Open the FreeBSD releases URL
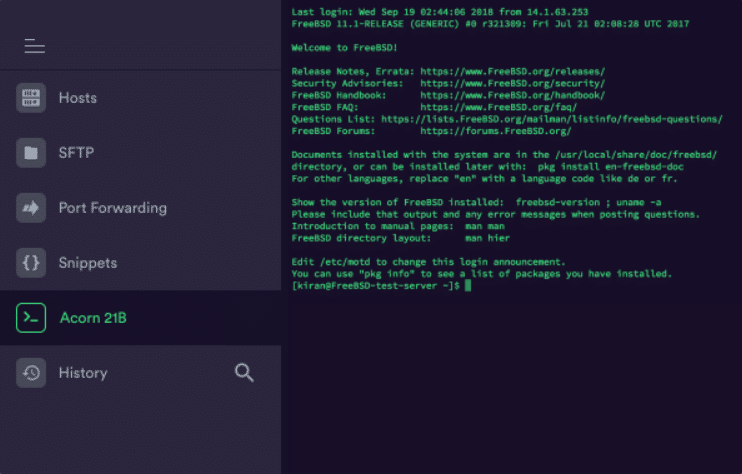The width and height of the screenshot is (742, 474). 512,72
